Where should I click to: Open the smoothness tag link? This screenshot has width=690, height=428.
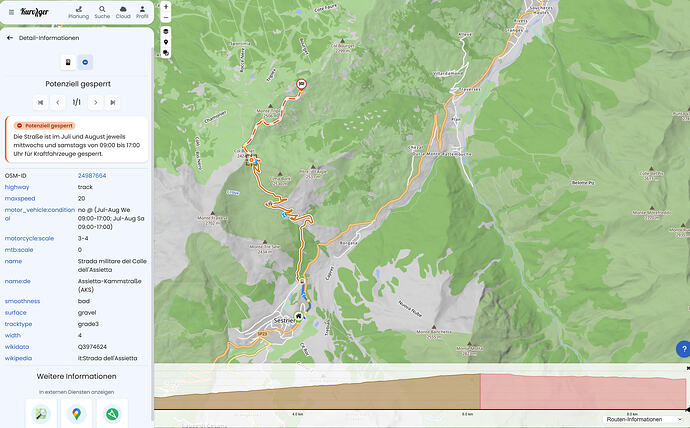point(22,301)
